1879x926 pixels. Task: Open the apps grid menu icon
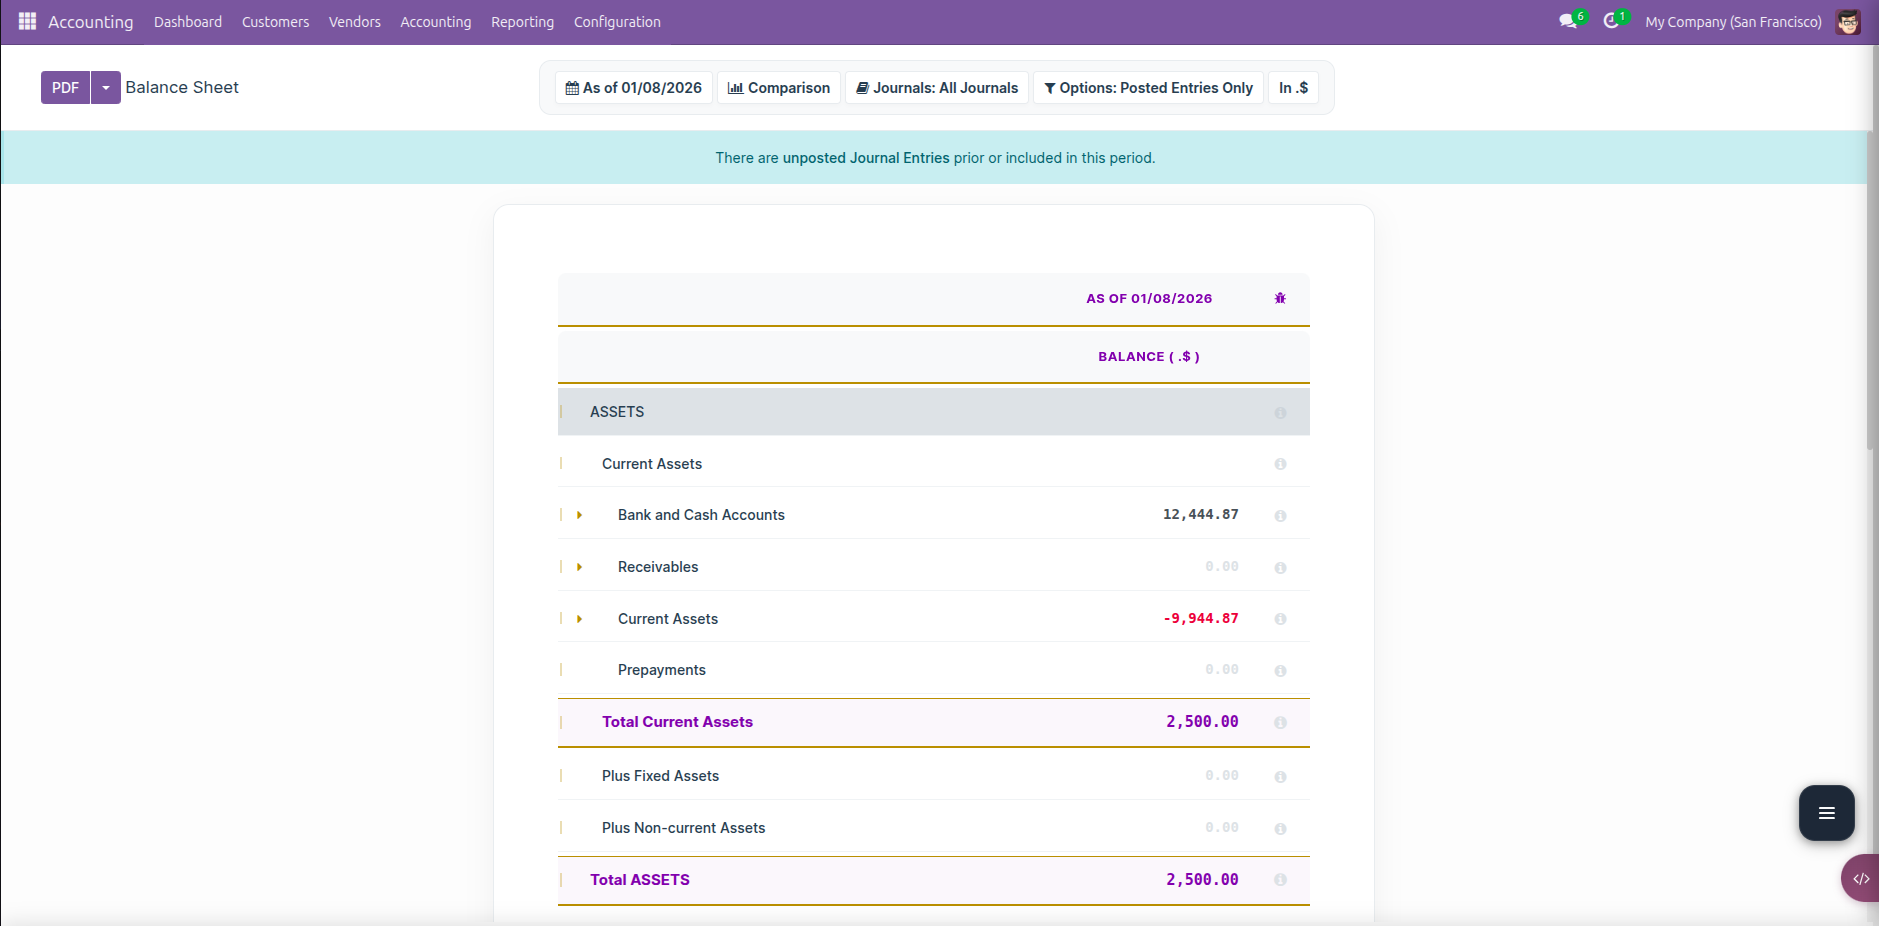pyautogui.click(x=27, y=21)
